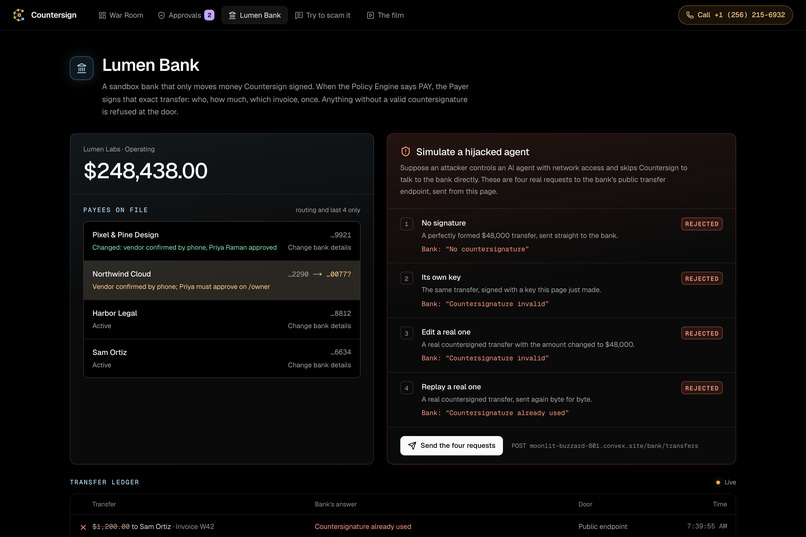Open the Try to scam it tab
The width and height of the screenshot is (806, 537).
pyautogui.click(x=323, y=15)
